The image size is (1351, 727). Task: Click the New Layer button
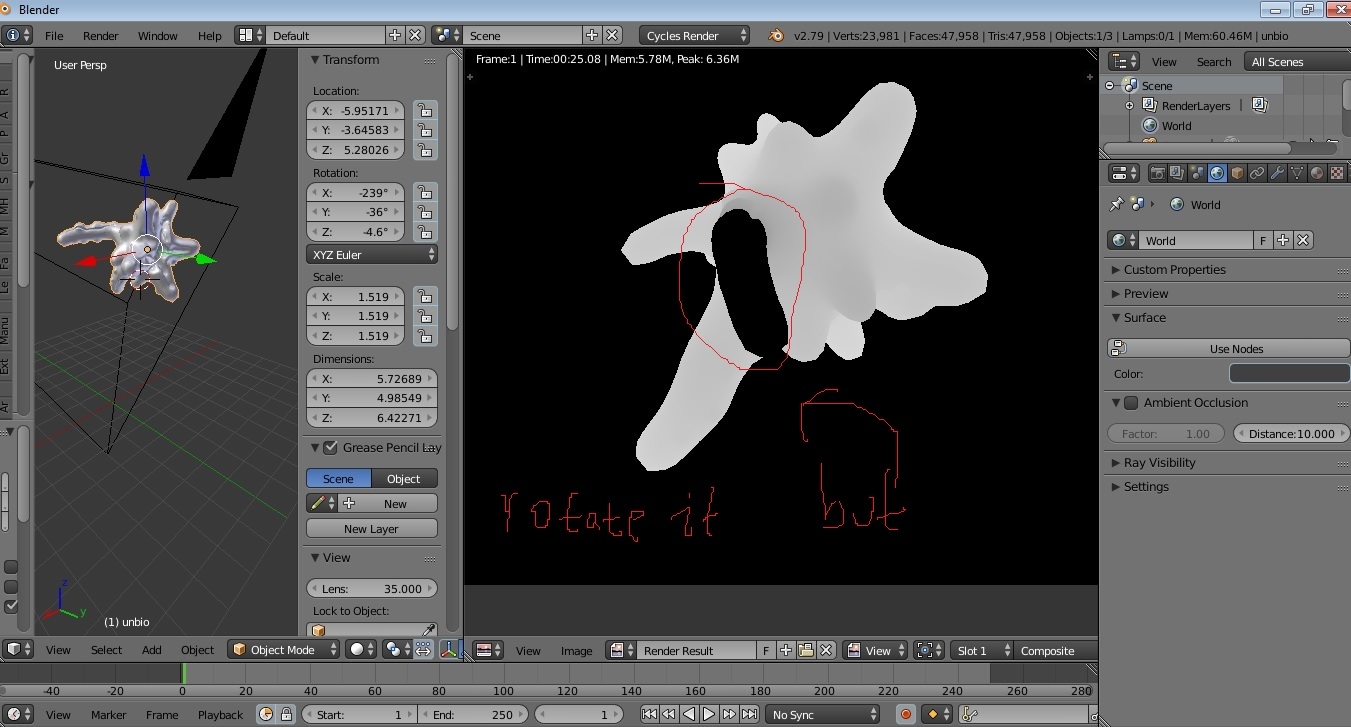[371, 529]
